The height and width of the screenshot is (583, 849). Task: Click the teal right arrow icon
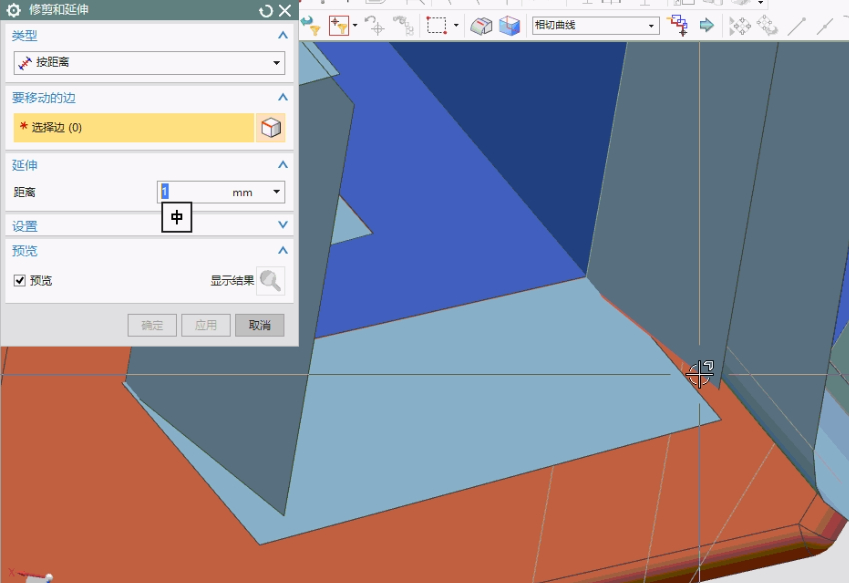tap(707, 25)
